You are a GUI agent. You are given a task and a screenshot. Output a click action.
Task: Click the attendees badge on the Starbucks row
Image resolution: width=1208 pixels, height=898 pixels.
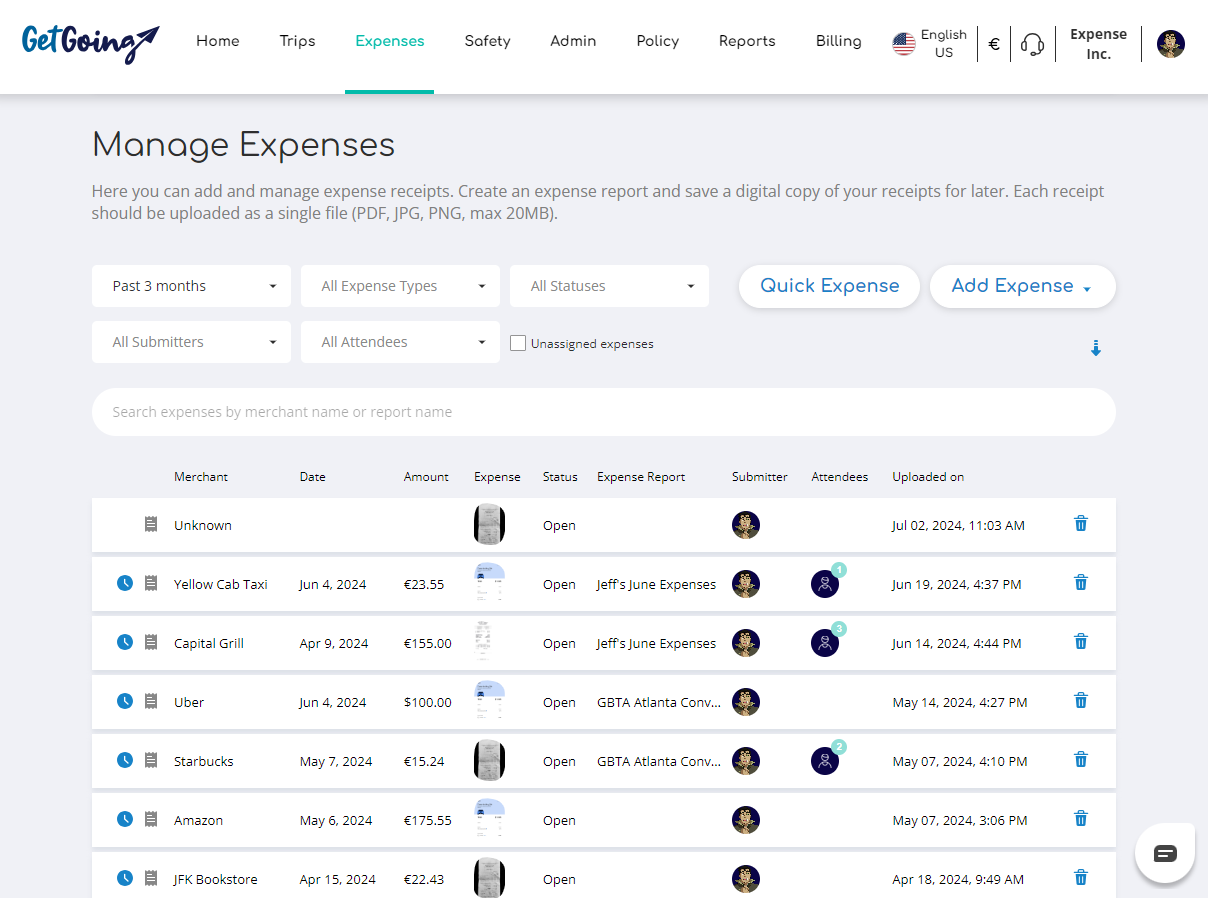[825, 760]
